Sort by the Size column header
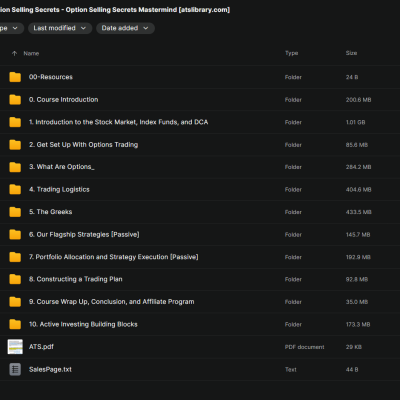This screenshot has width=400, height=400. (351, 53)
